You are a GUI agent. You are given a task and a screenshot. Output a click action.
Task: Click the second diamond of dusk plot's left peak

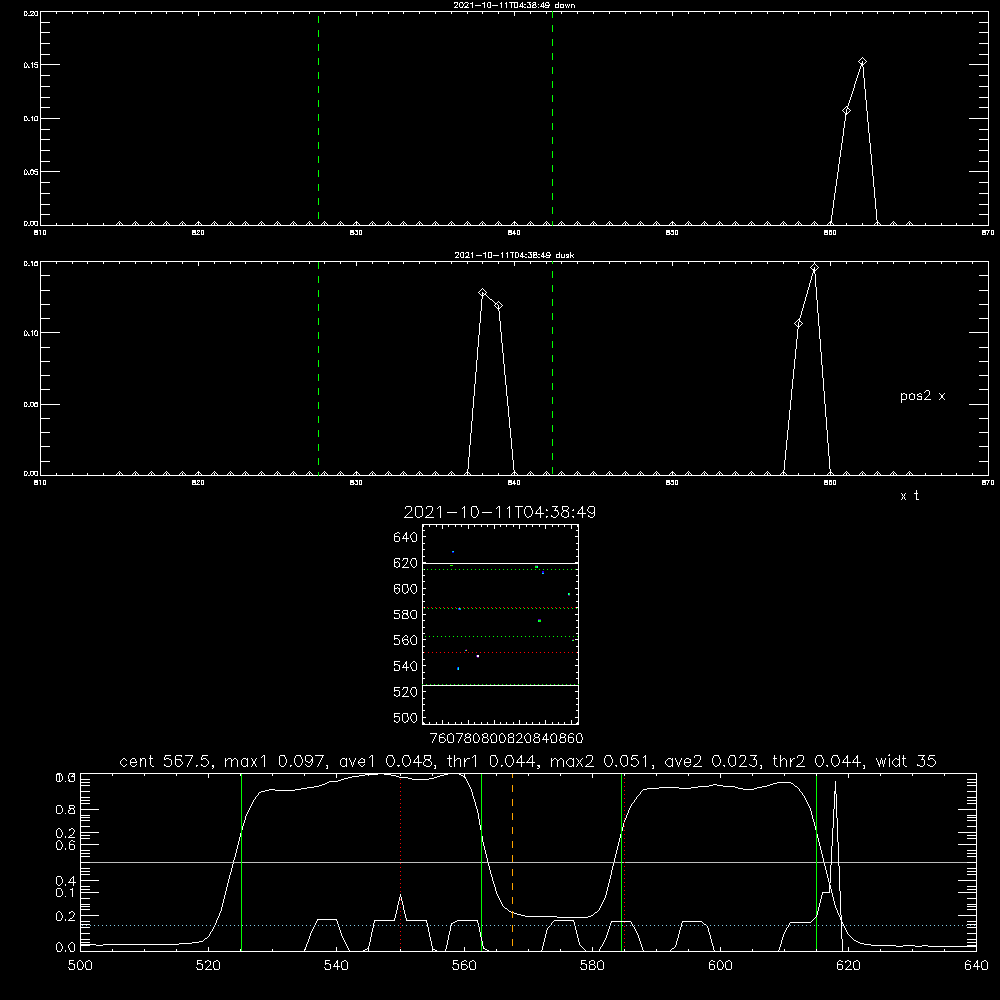(498, 305)
